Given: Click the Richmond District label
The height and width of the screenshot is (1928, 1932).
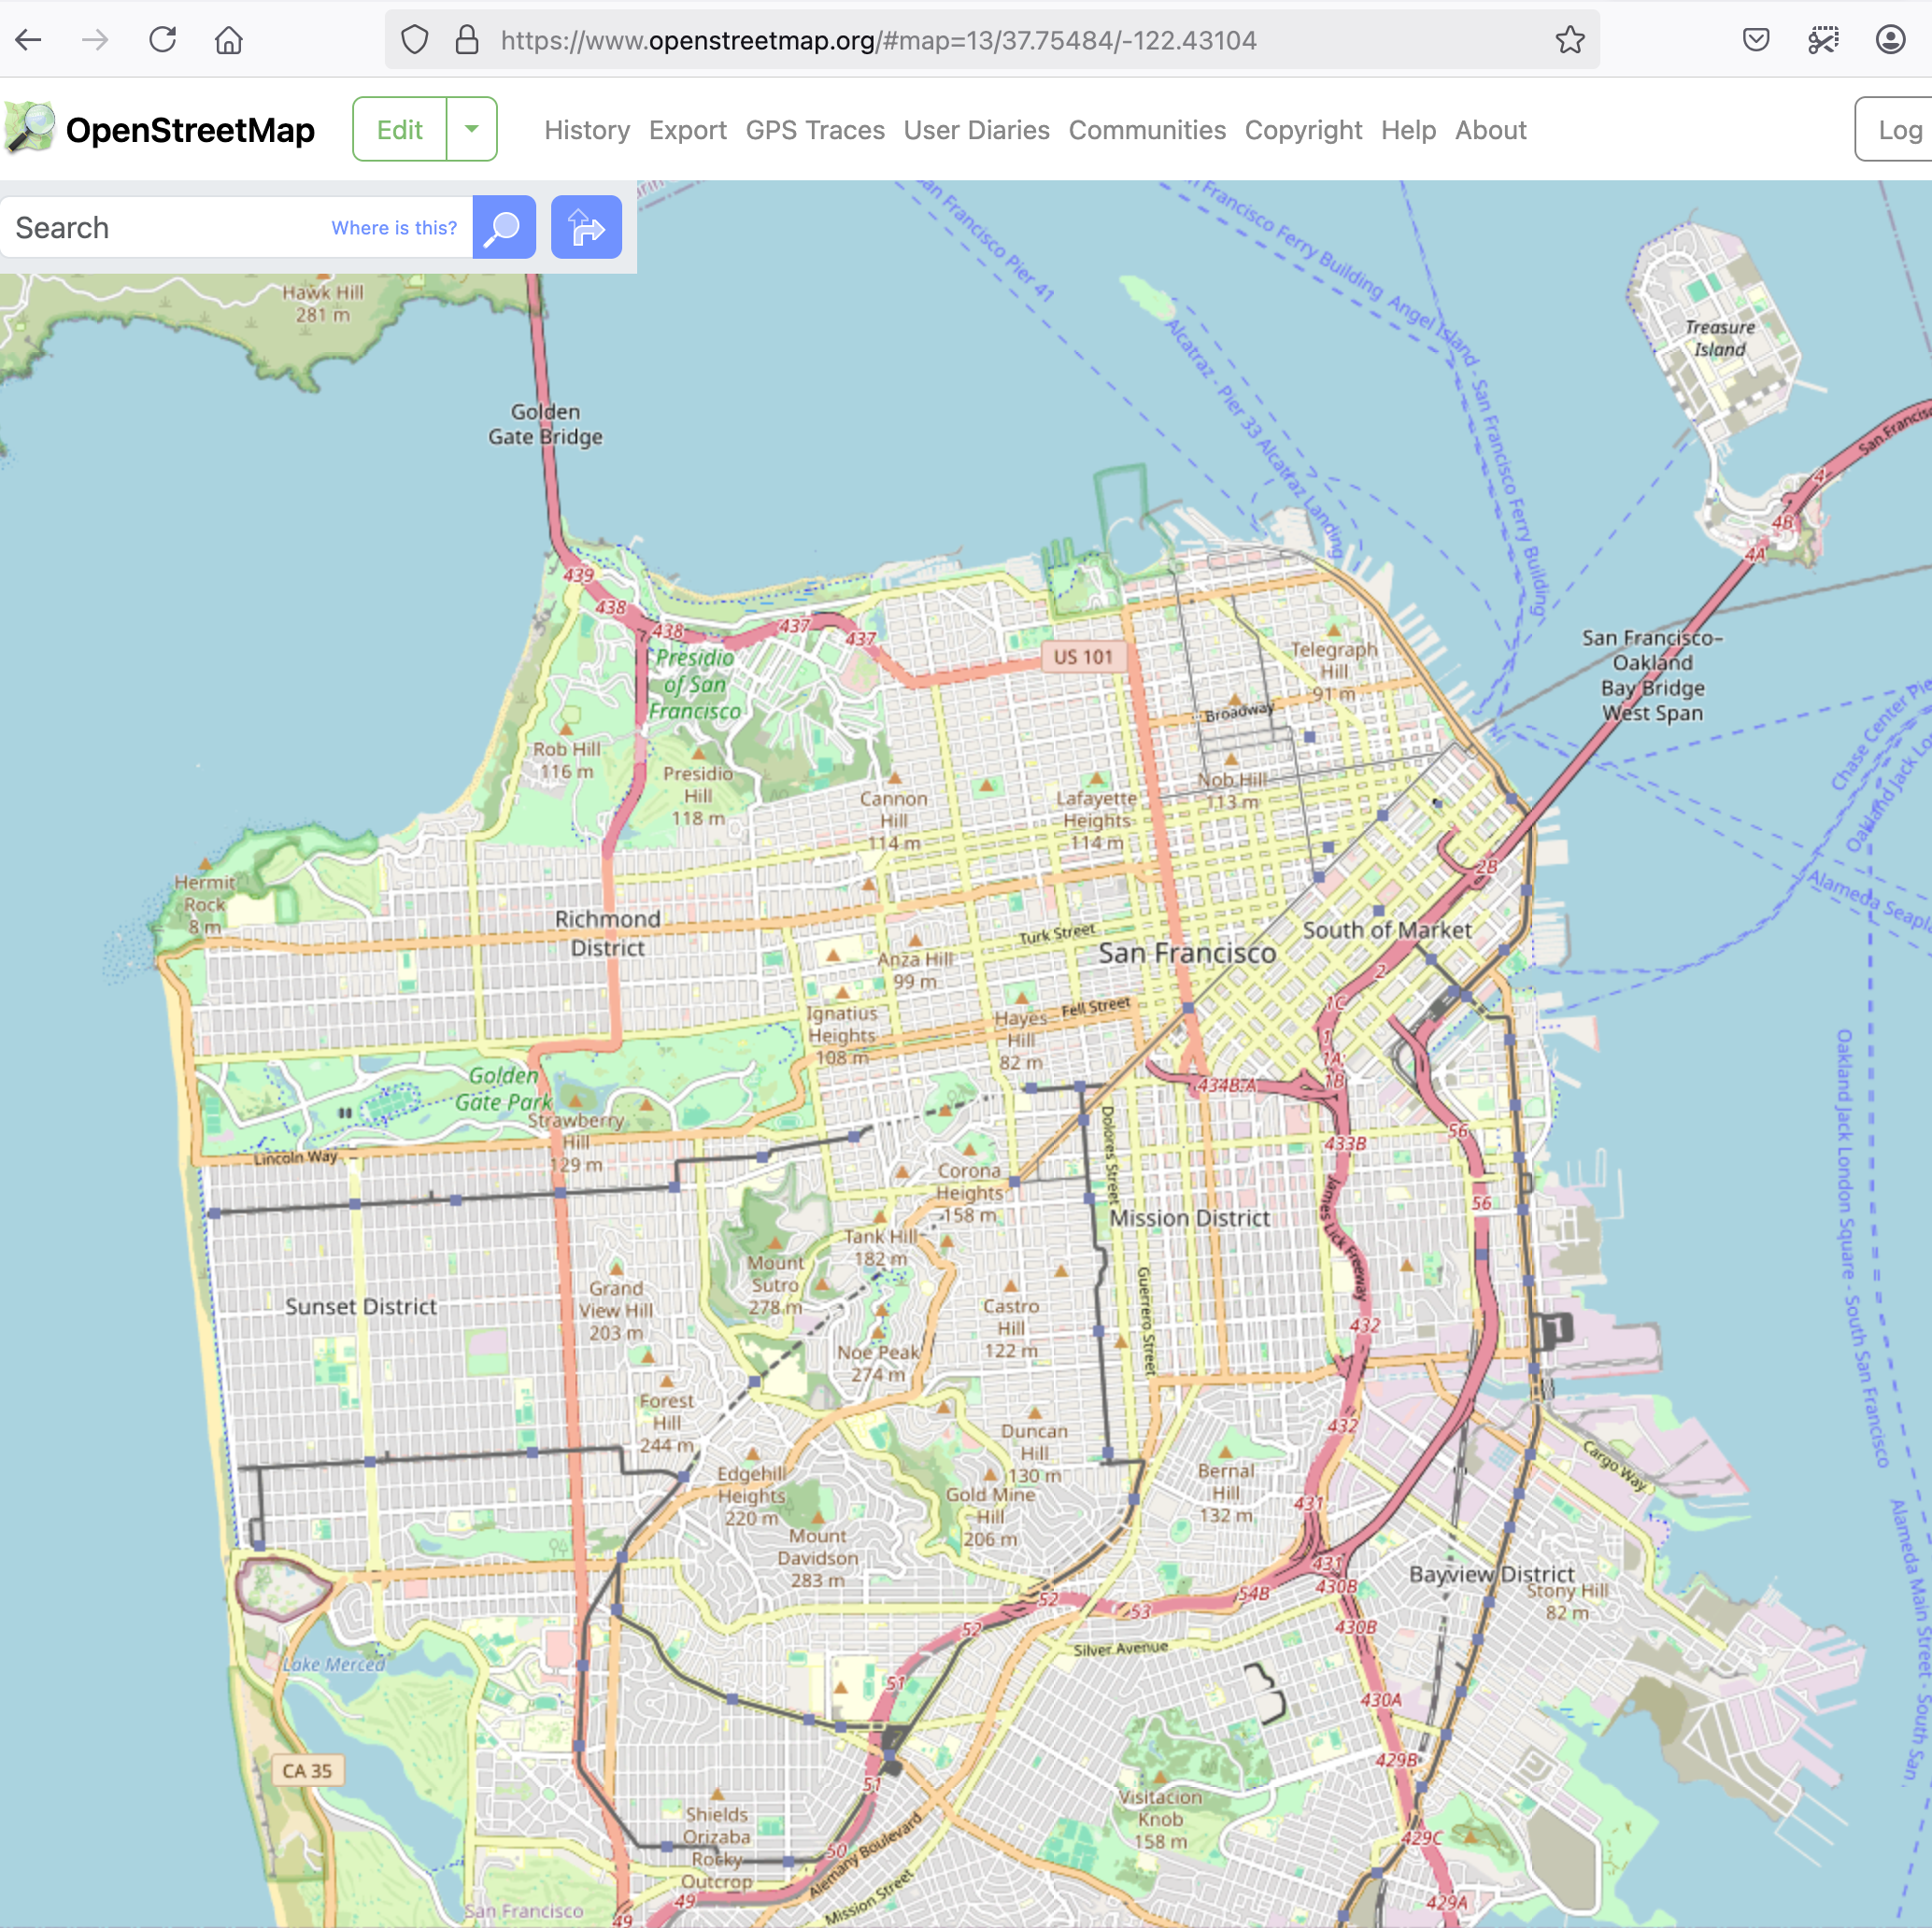Looking at the screenshot, I should (x=607, y=933).
